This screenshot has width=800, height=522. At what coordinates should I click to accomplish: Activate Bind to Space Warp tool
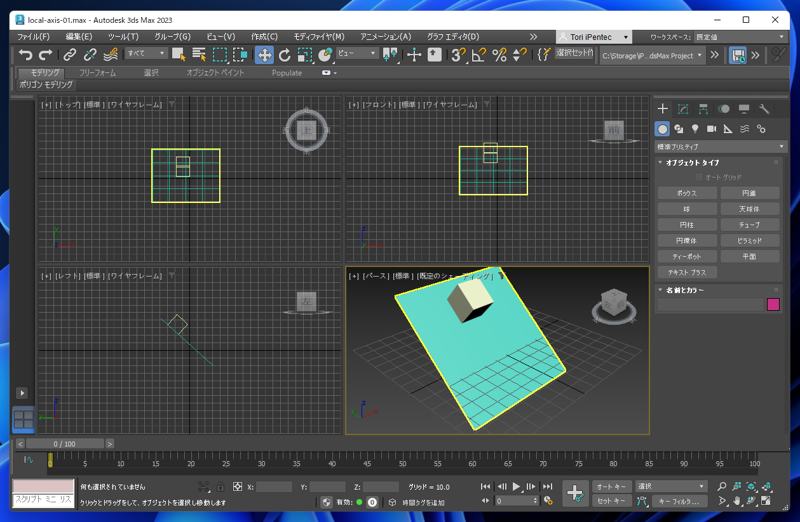point(110,55)
